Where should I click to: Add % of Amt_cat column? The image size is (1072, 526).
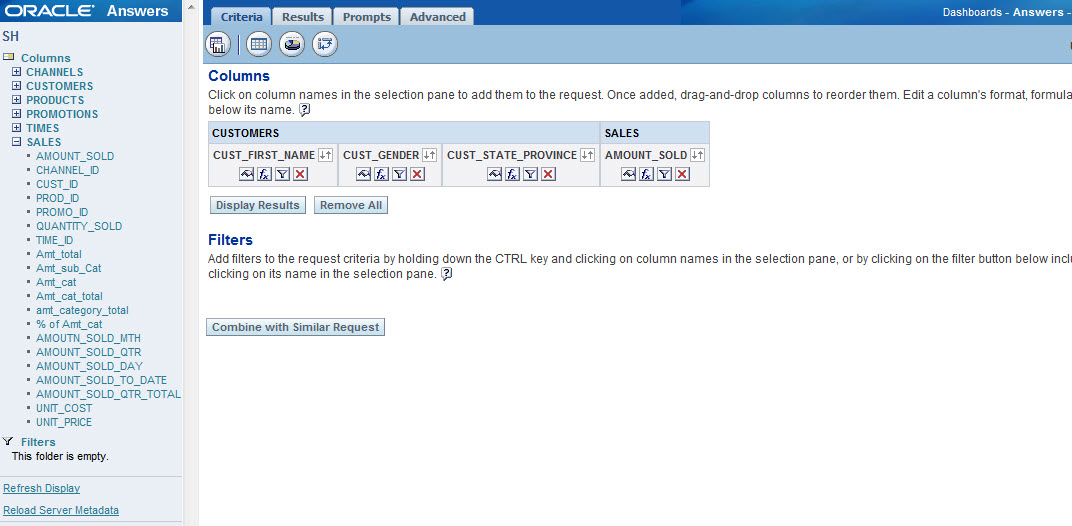(x=69, y=324)
